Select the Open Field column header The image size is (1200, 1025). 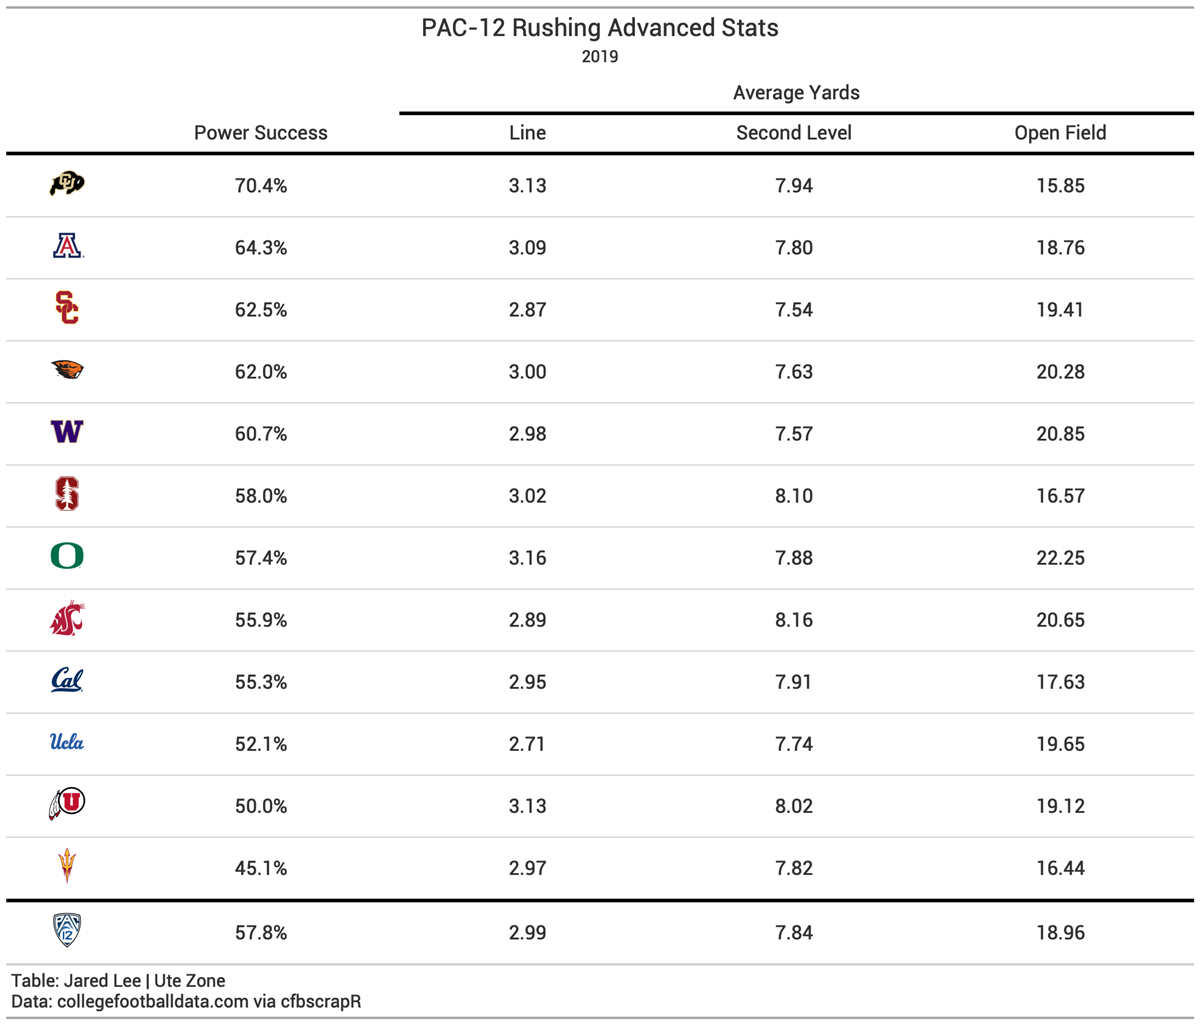point(1060,133)
